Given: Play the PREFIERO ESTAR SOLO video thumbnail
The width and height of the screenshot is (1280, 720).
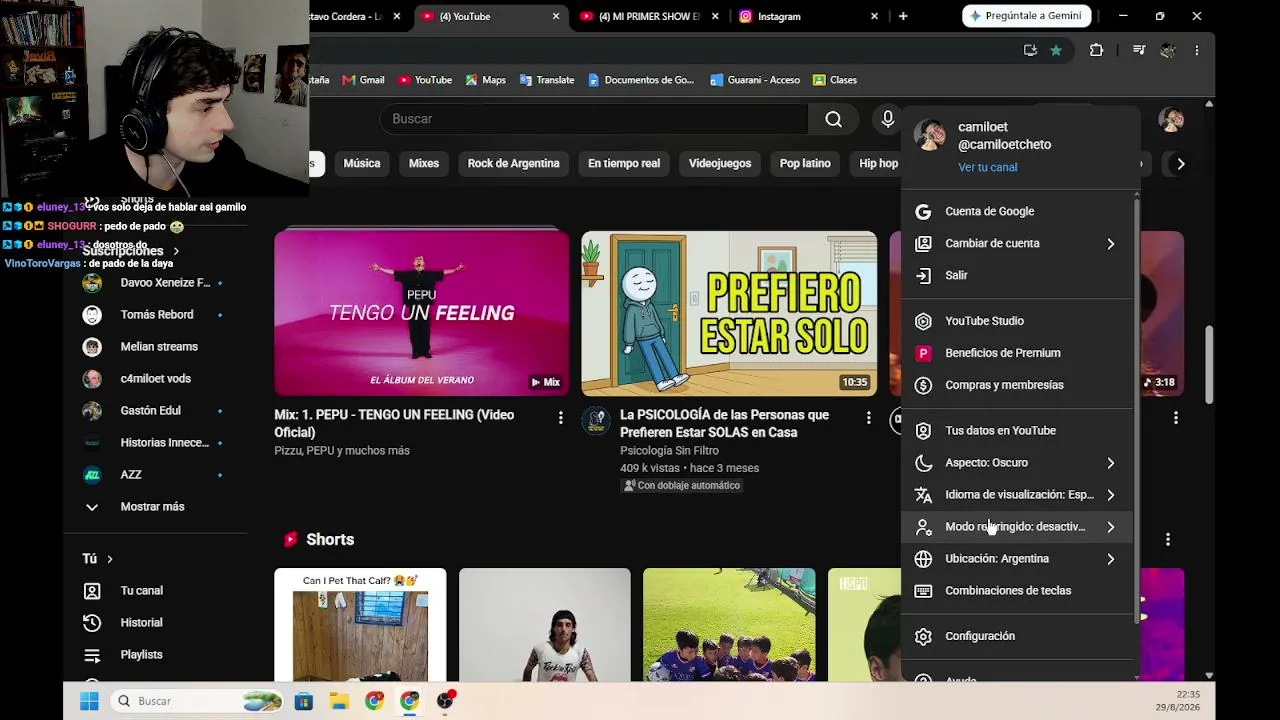Looking at the screenshot, I should tap(729, 314).
